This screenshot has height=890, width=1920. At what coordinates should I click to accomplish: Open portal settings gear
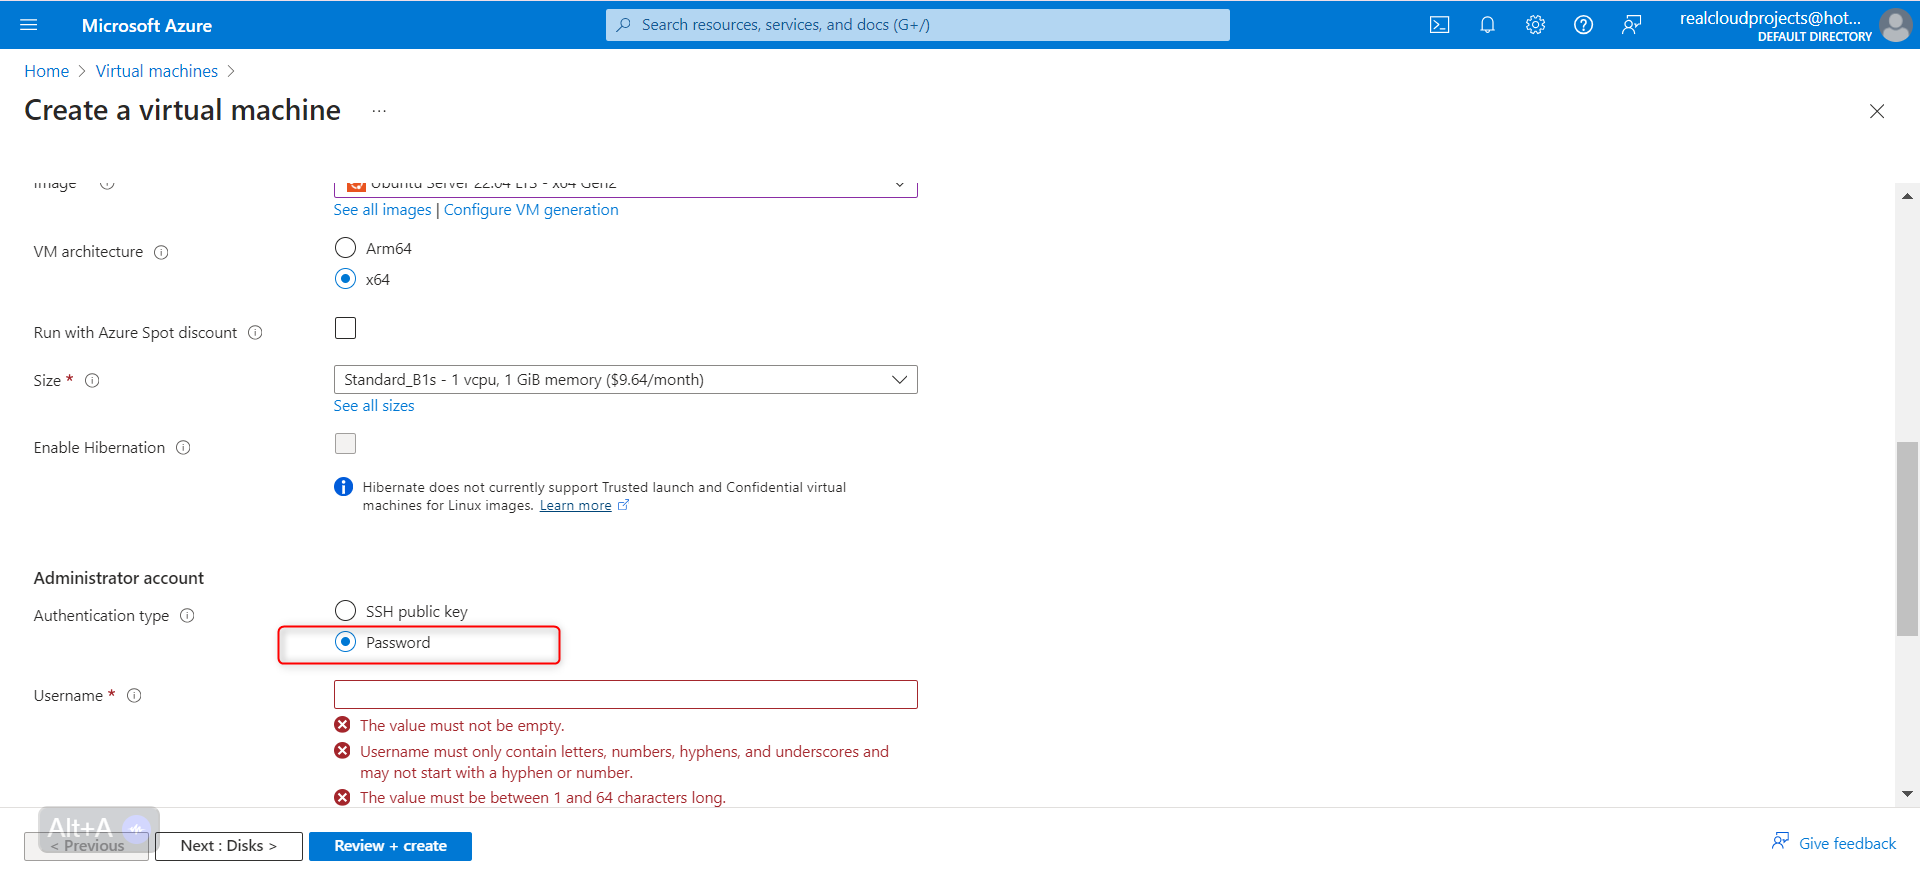pos(1535,25)
